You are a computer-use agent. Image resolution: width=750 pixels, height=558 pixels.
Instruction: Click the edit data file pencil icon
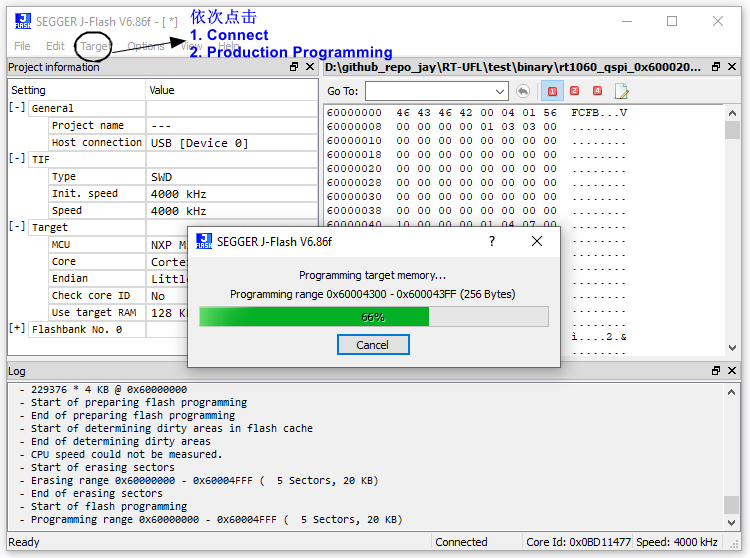[621, 91]
